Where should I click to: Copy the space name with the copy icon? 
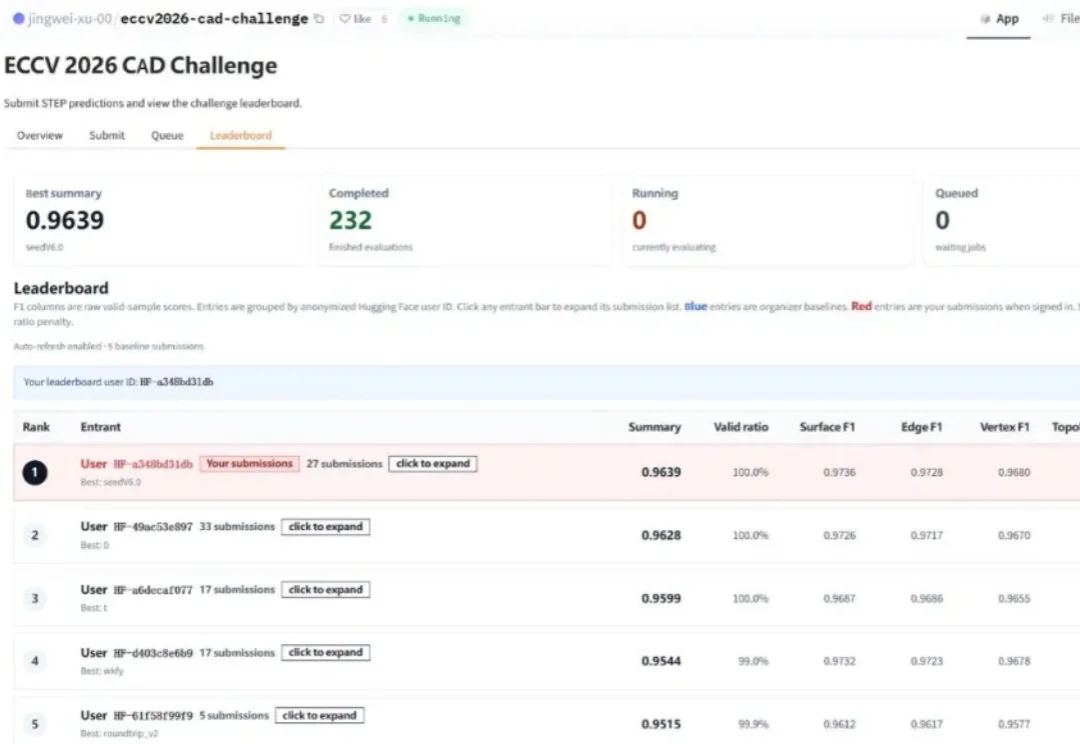(x=319, y=19)
